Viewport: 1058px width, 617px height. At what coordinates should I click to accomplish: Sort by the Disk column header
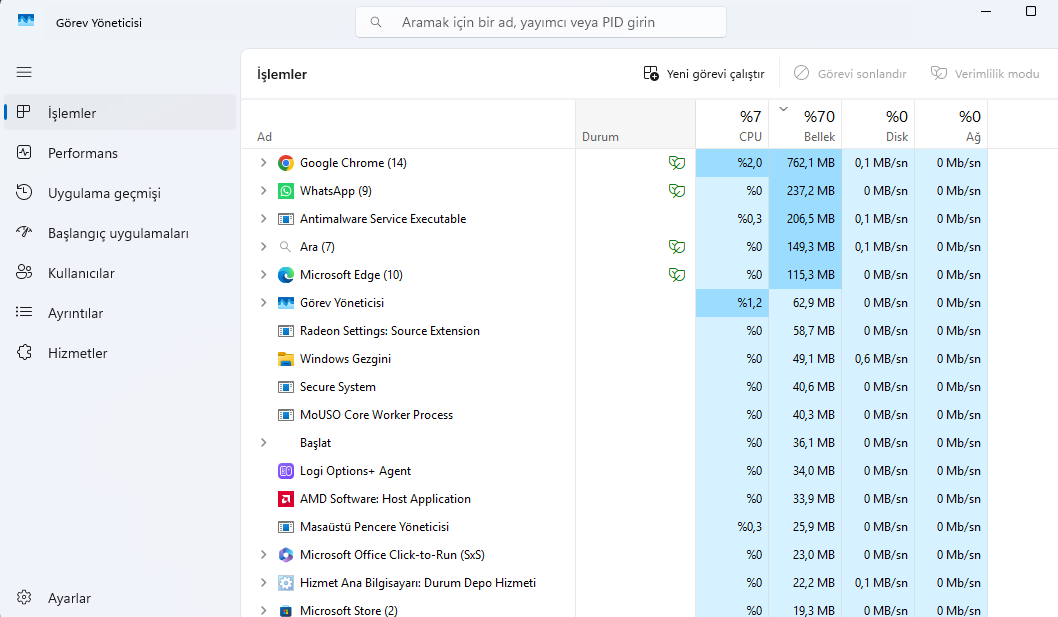[878, 124]
